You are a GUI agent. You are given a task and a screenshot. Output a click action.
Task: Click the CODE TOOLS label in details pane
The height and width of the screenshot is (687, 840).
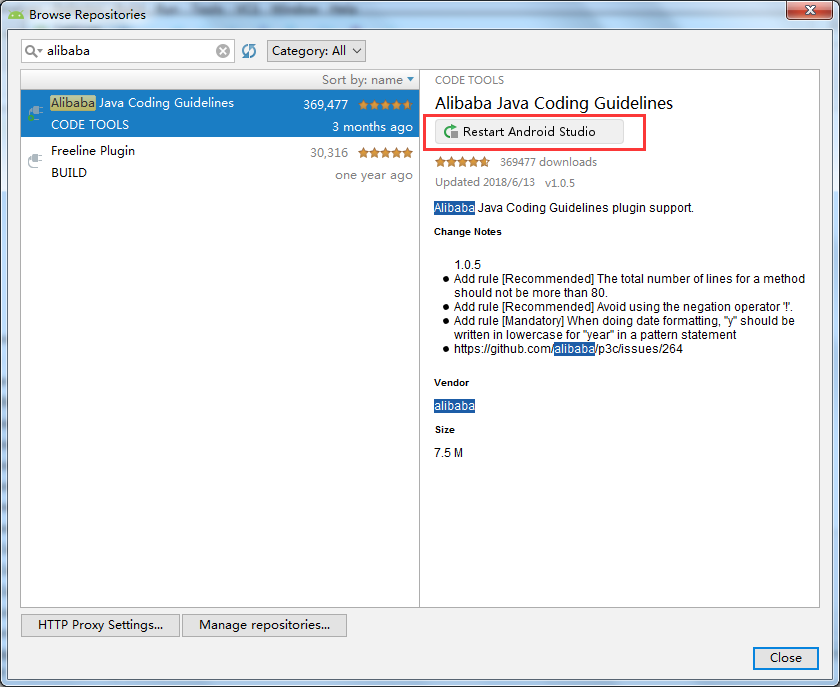point(469,80)
